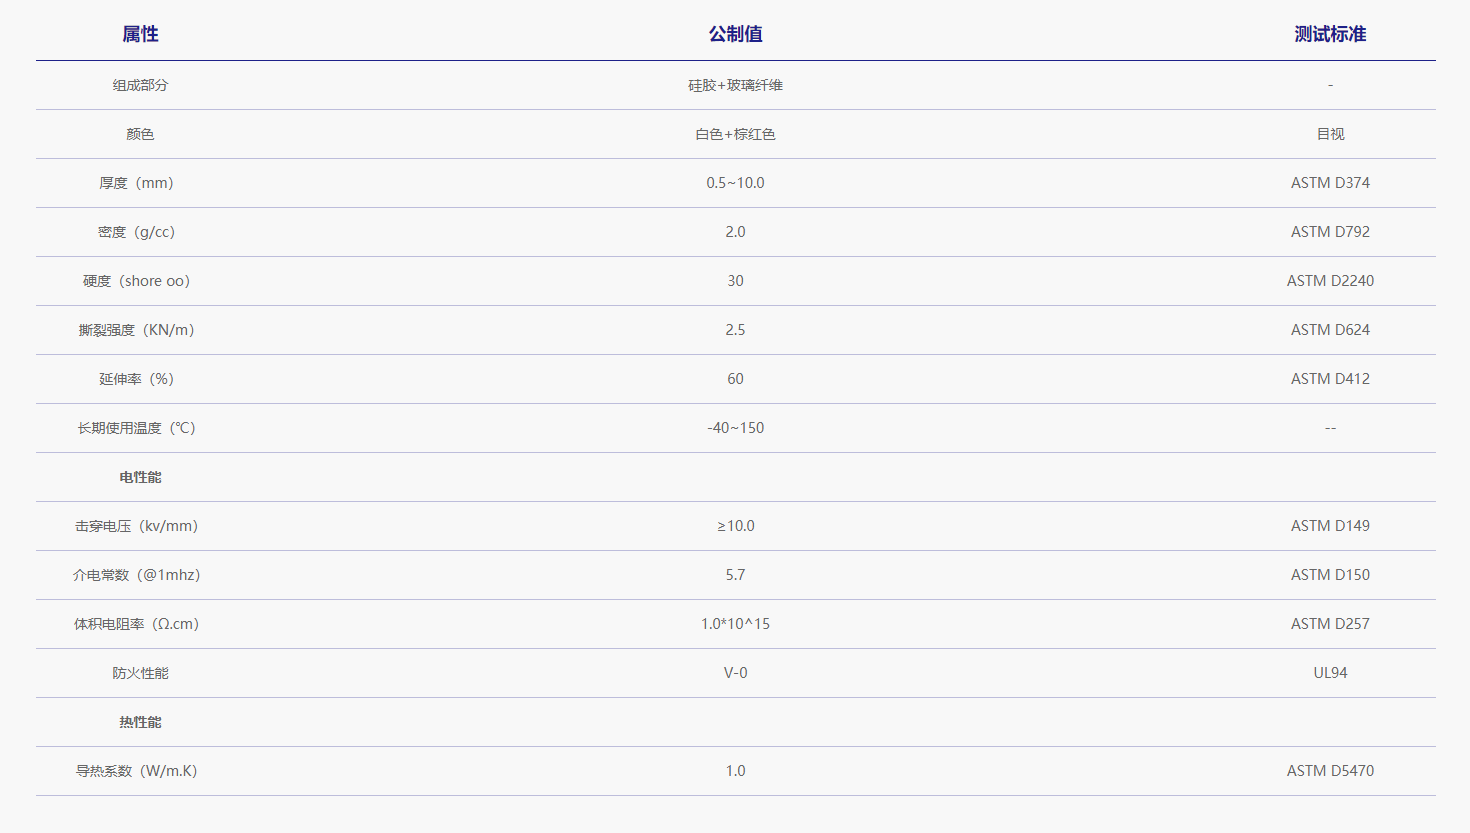Click the 测试标准 column header
Viewport: 1470px width, 833px height.
point(1330,34)
